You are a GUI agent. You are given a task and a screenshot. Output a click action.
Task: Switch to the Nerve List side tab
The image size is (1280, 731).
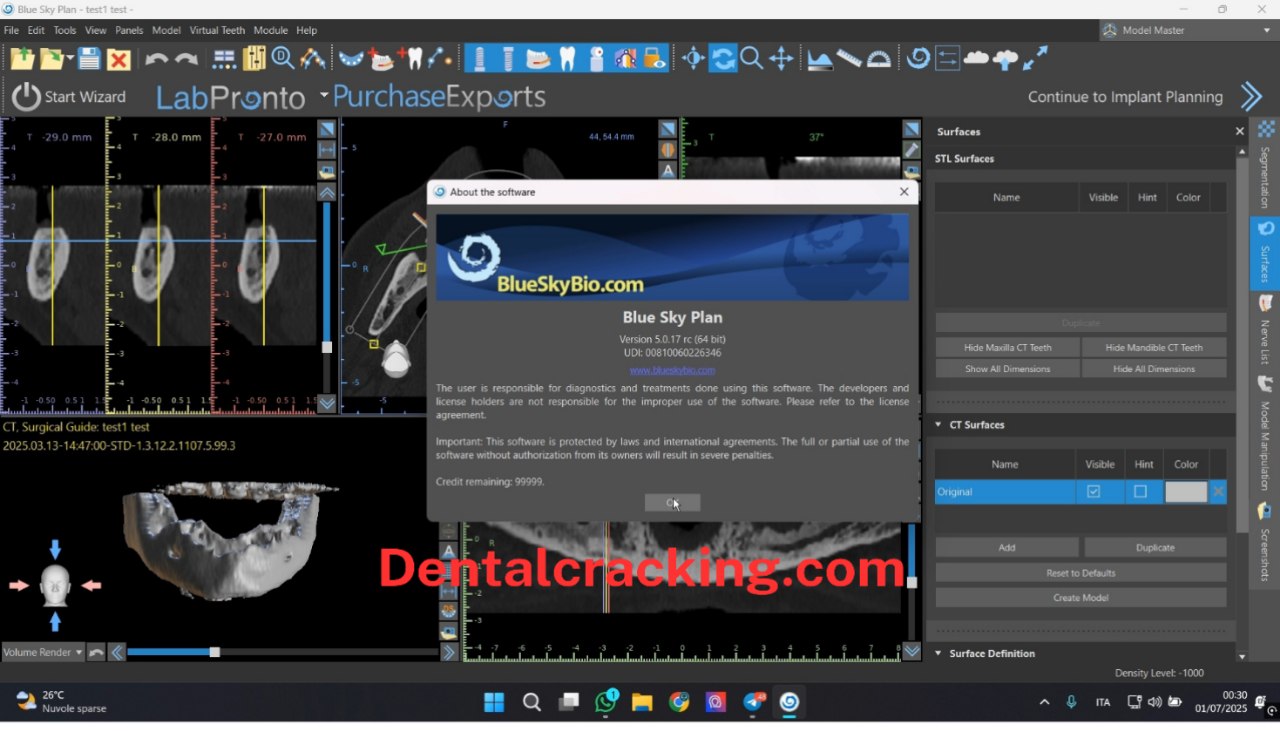click(1265, 330)
